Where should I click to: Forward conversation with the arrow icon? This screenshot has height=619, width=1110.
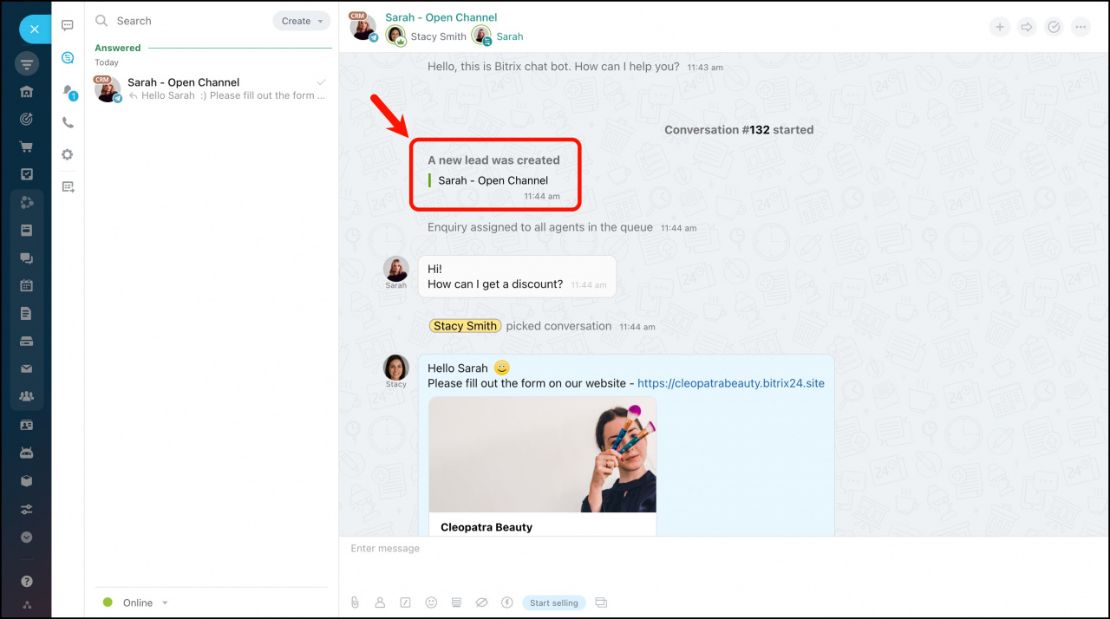(x=1026, y=27)
